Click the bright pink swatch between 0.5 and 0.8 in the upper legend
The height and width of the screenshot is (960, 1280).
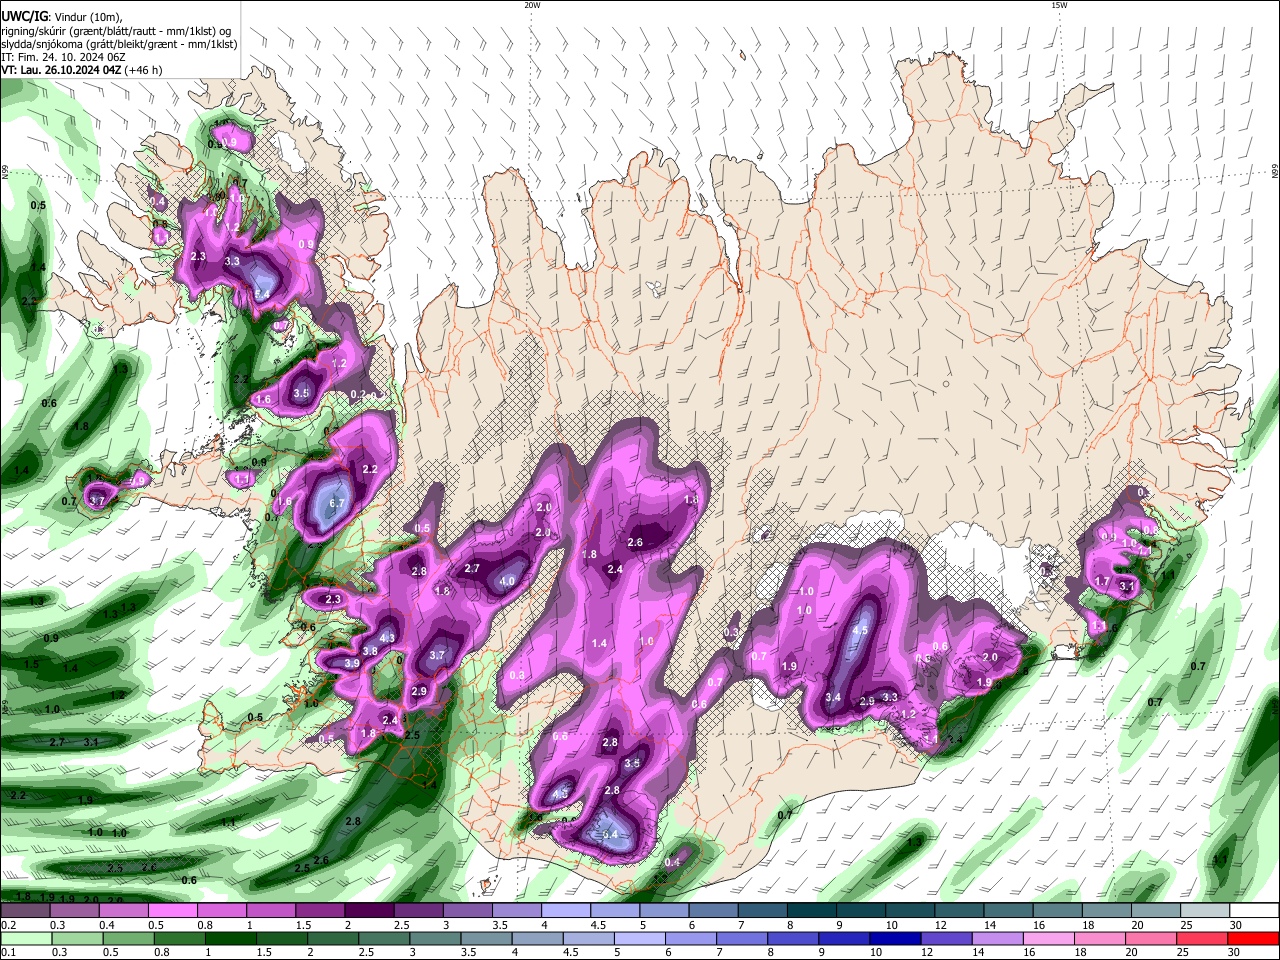click(172, 912)
